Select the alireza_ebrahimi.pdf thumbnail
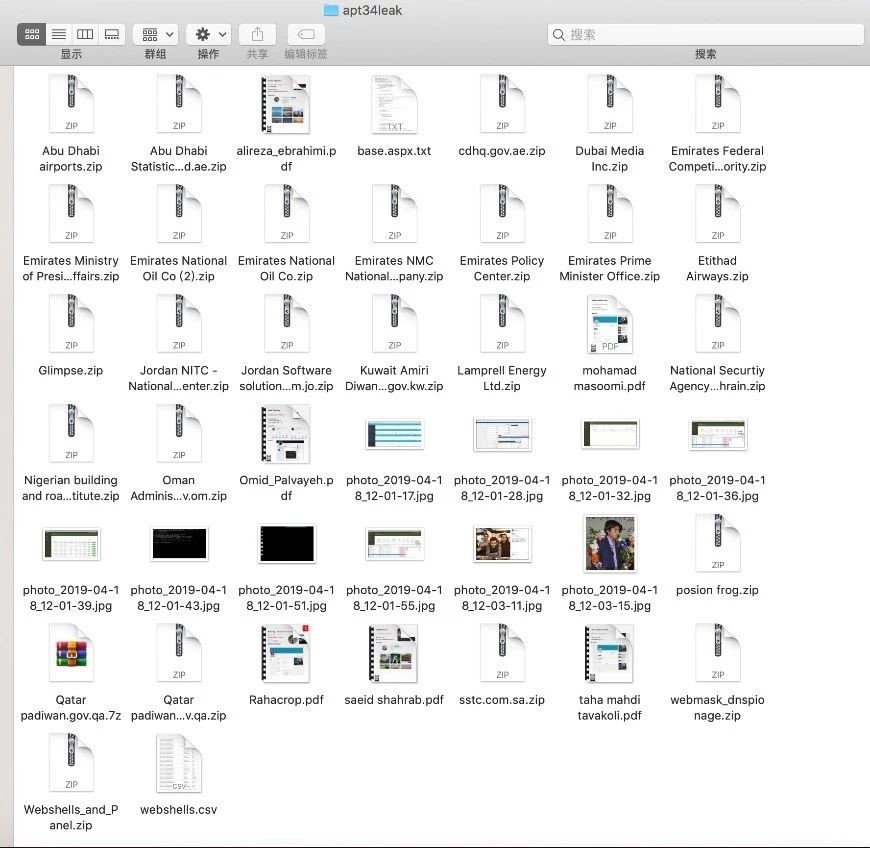 286,104
